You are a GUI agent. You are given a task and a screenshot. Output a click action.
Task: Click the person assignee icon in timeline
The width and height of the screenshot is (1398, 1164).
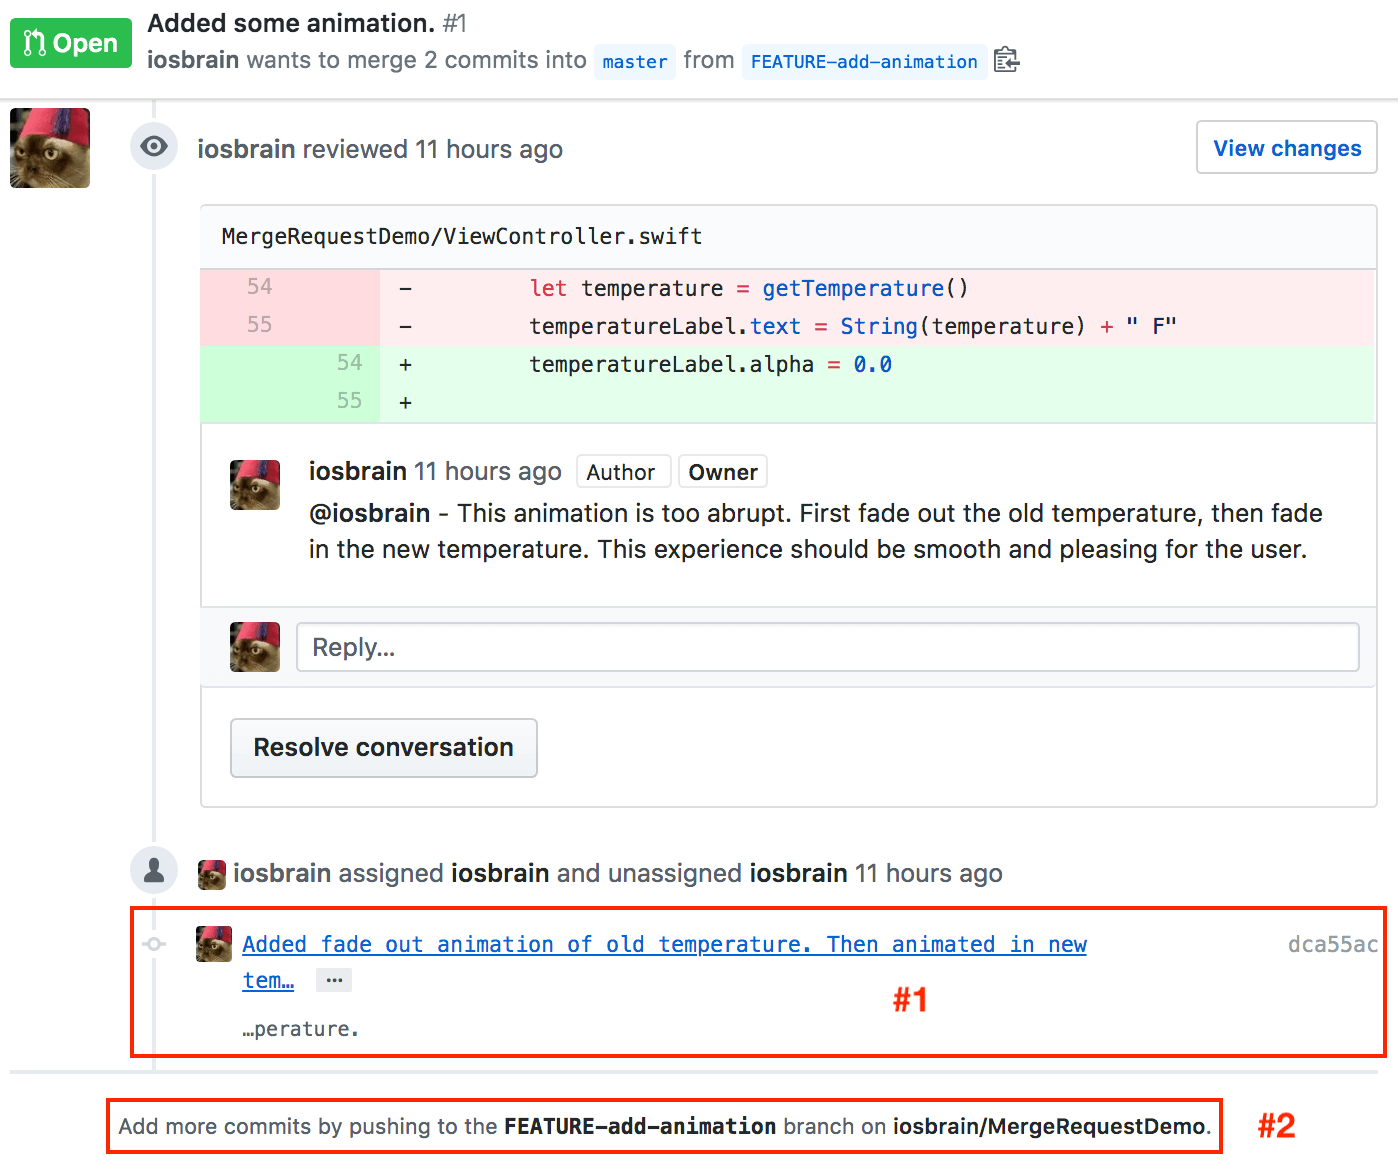click(x=154, y=870)
